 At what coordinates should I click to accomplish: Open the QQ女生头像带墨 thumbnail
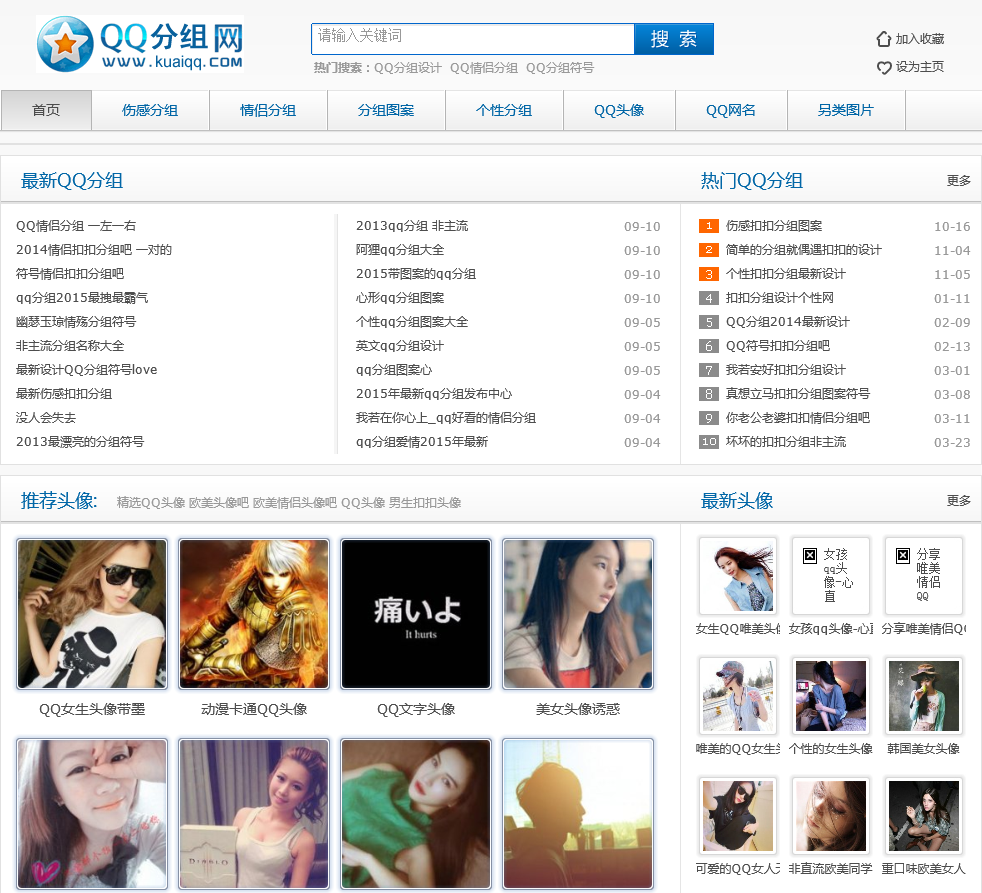(x=92, y=614)
